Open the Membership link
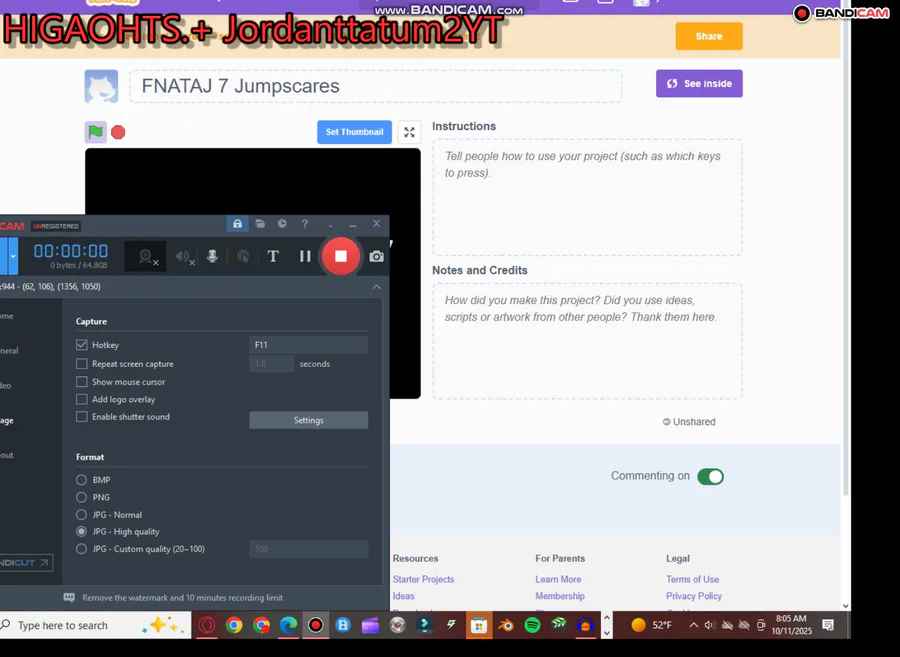This screenshot has width=900, height=657. tap(560, 596)
